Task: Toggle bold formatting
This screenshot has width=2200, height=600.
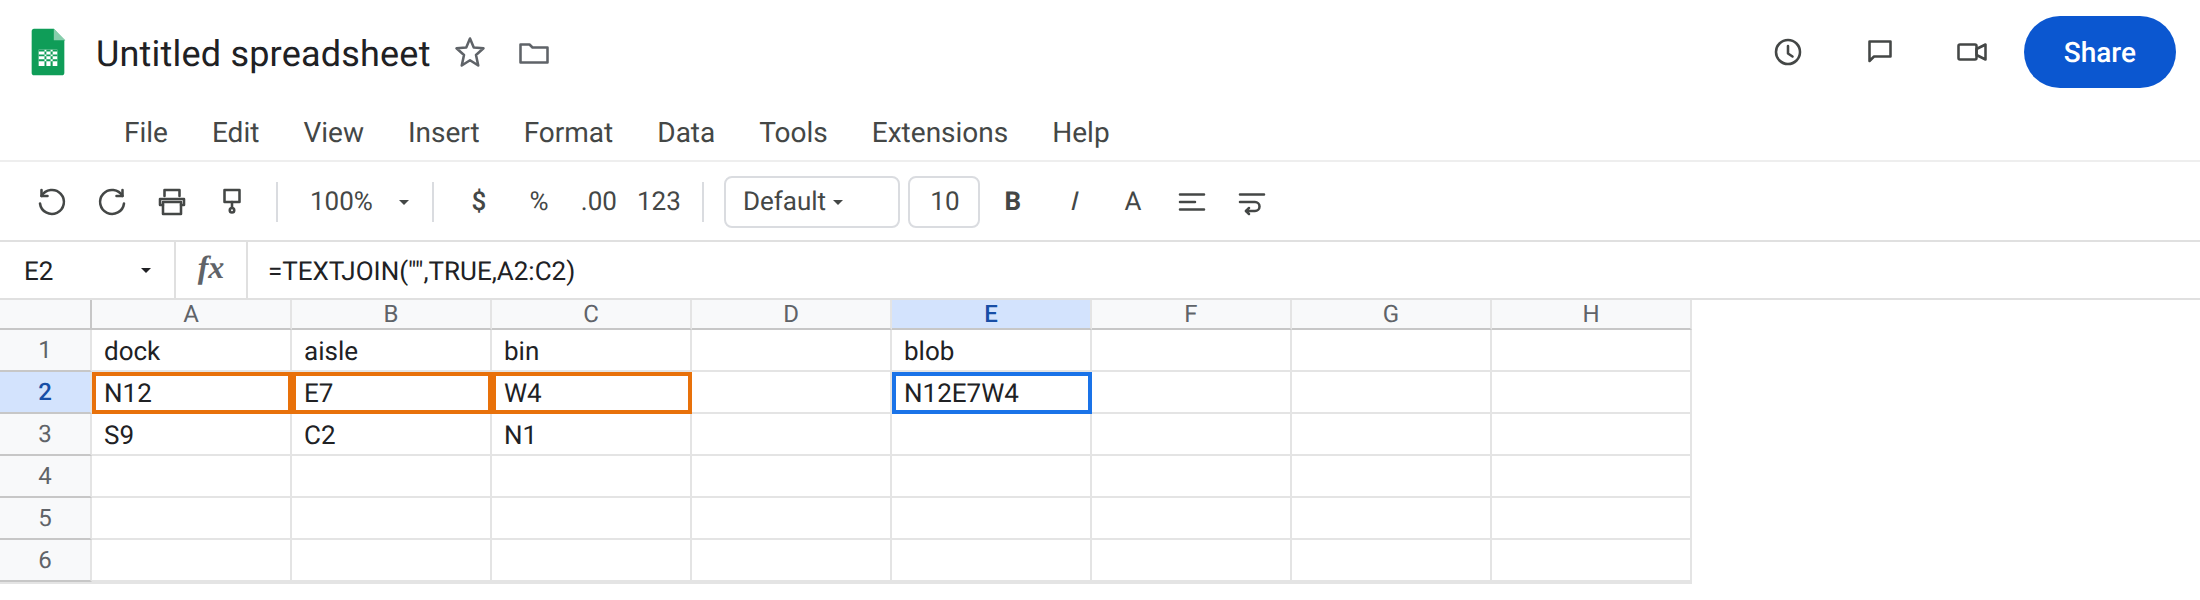Action: tap(1012, 202)
